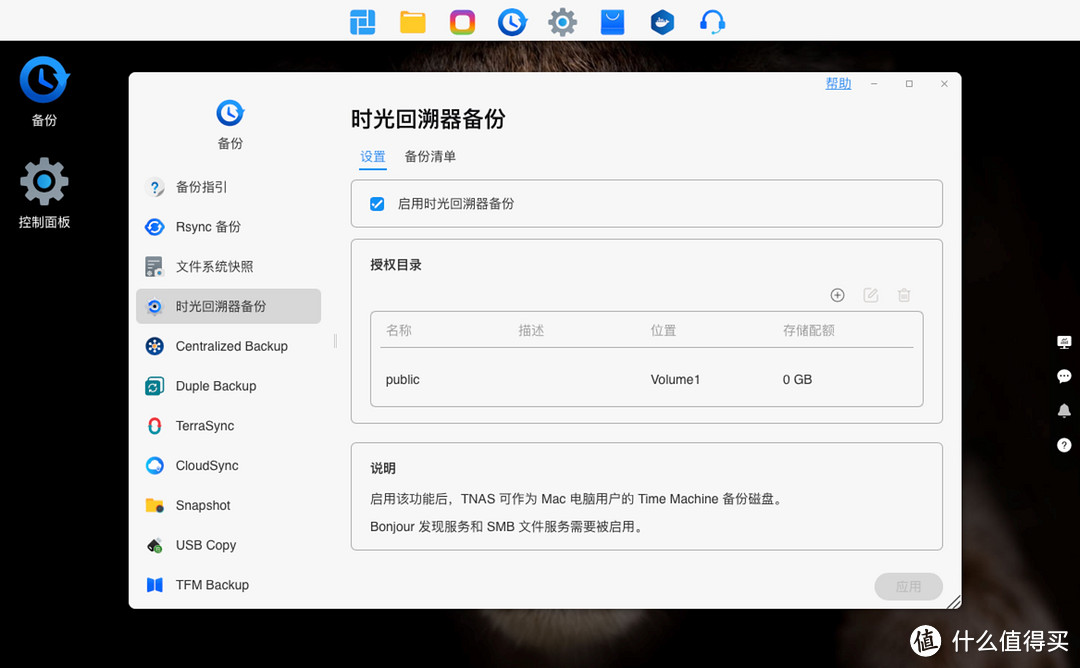The height and width of the screenshot is (668, 1080).
Task: Click the 应用 apply button
Action: [x=908, y=586]
